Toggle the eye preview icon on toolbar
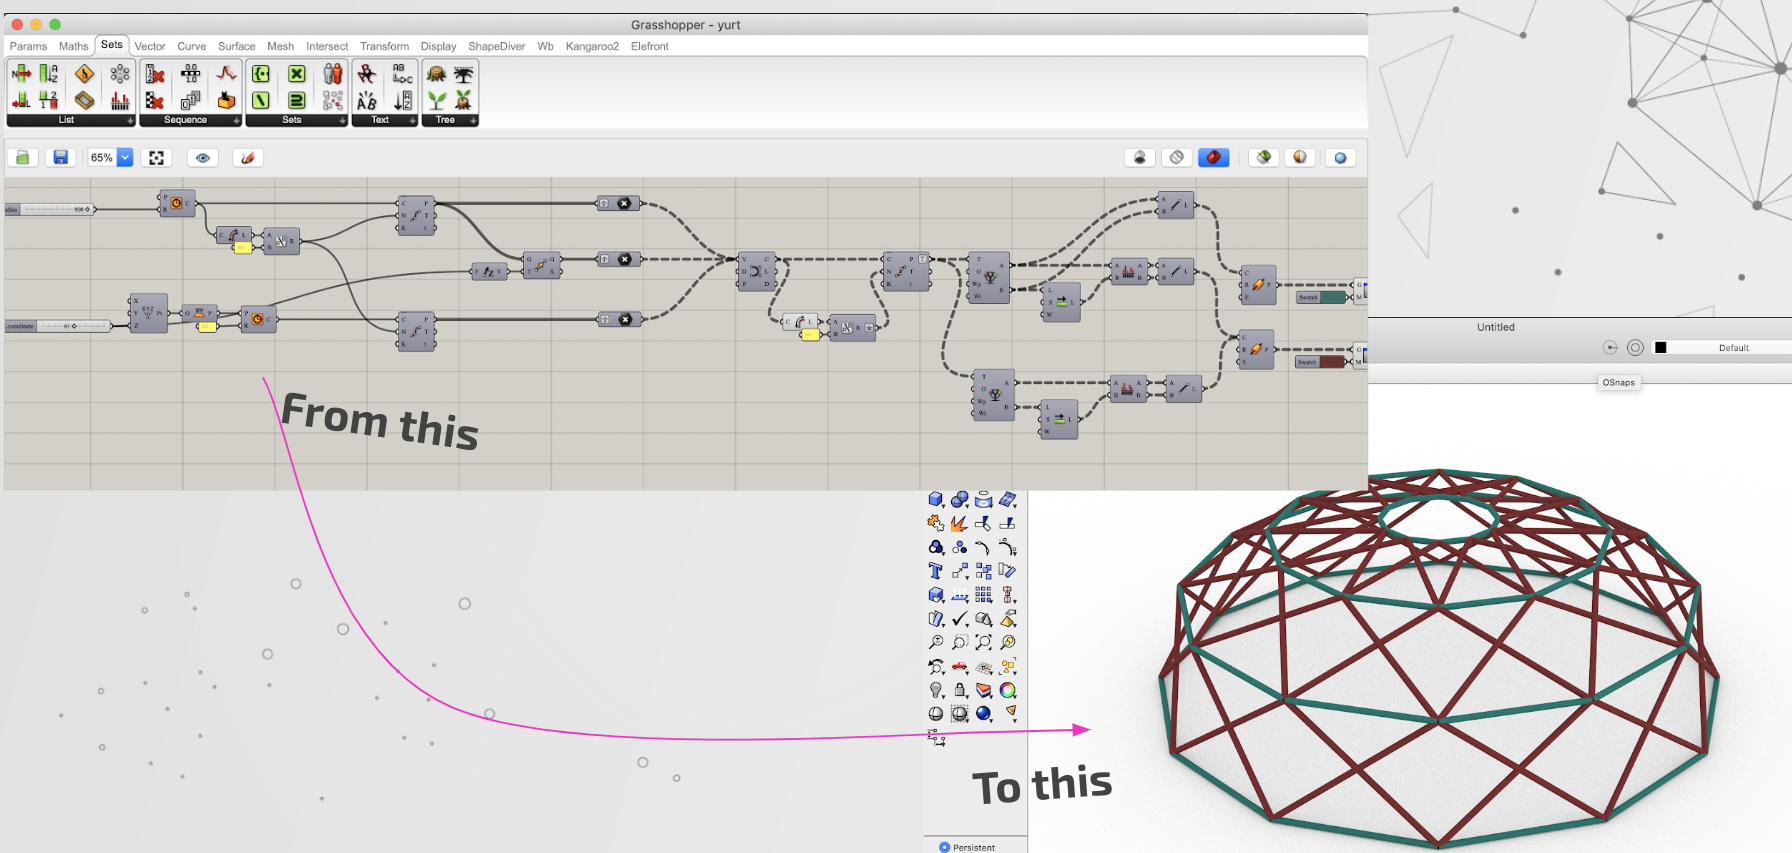This screenshot has height=853, width=1792. (203, 158)
